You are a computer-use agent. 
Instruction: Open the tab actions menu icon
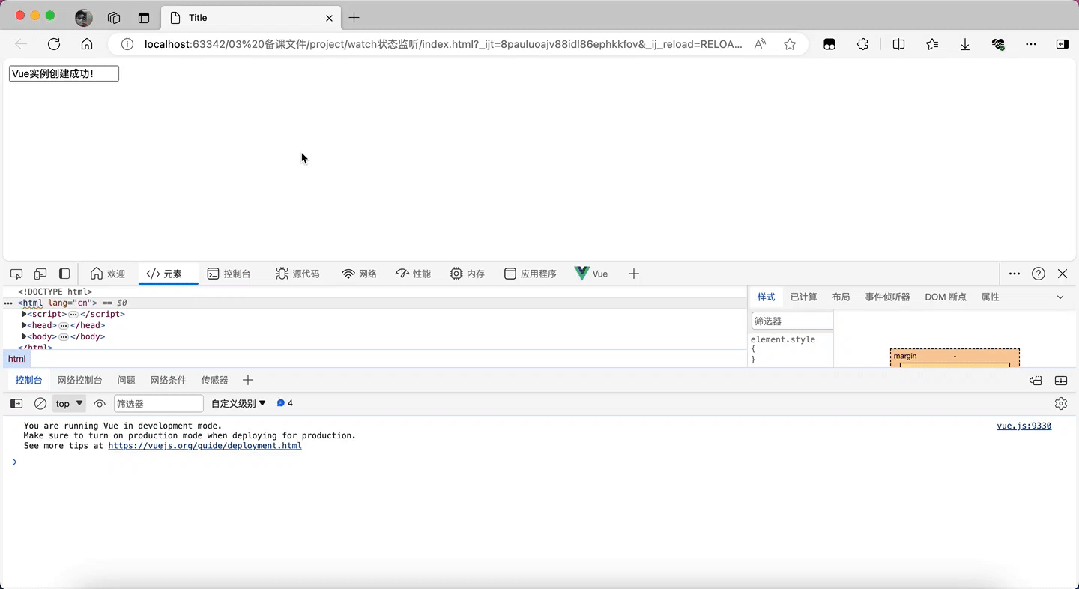click(144, 18)
